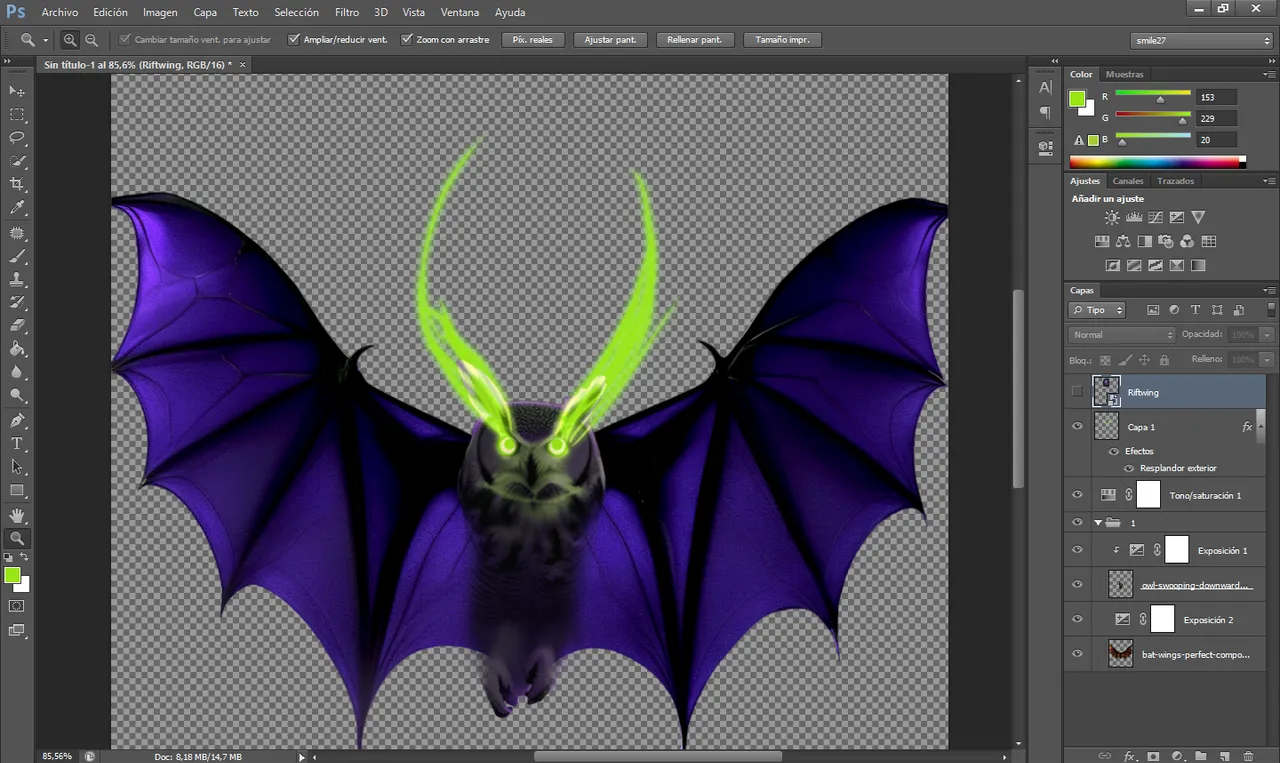The height and width of the screenshot is (763, 1280).
Task: Activate the Horizontal Type tool
Action: coord(17,443)
